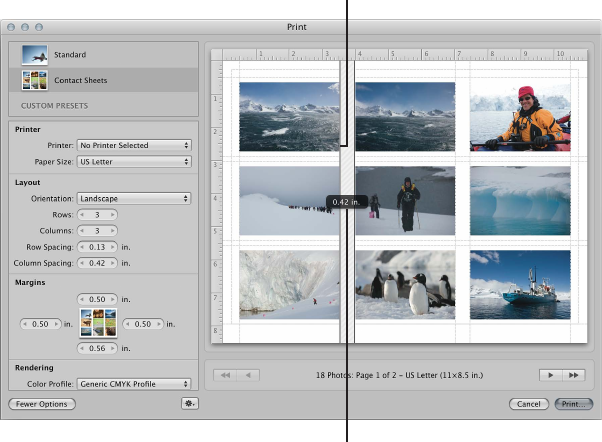Select the Contact Sheets preset

(80, 80)
